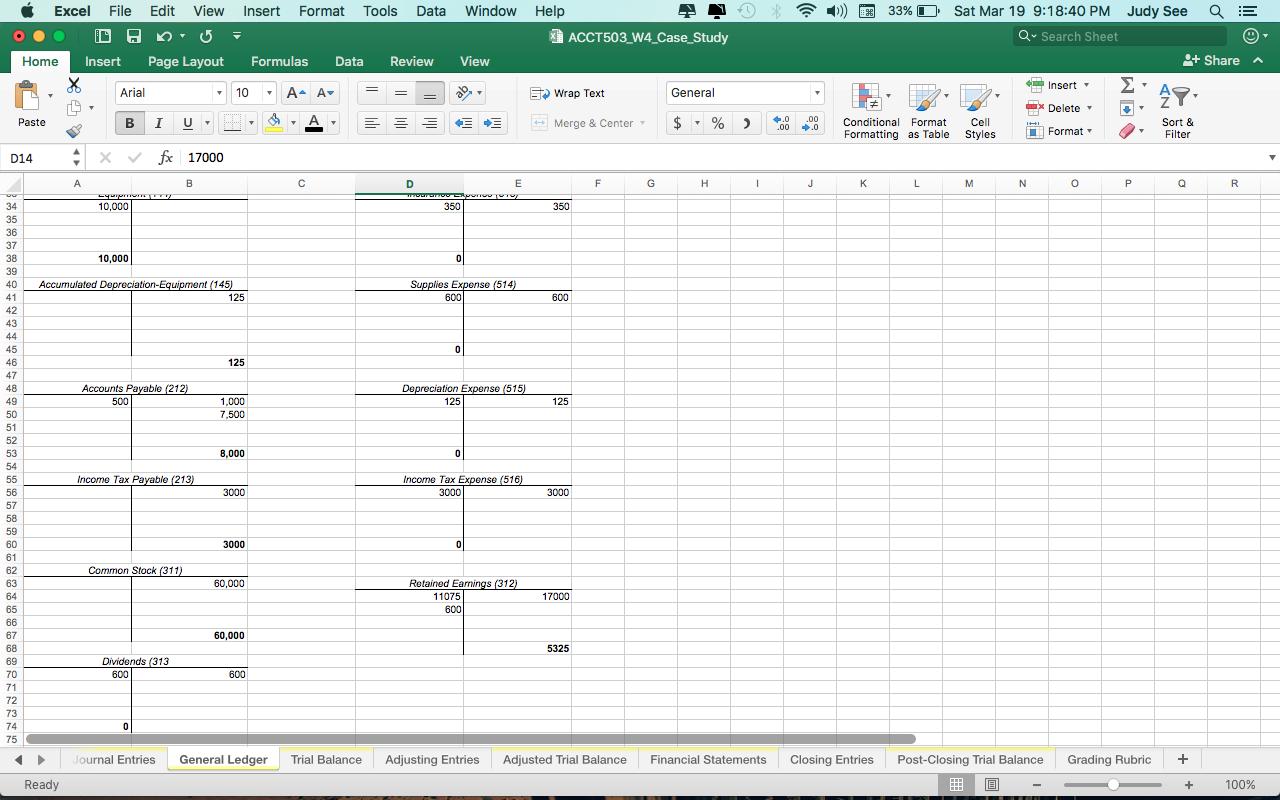
Task: Toggle Bold formatting
Action: tap(129, 123)
